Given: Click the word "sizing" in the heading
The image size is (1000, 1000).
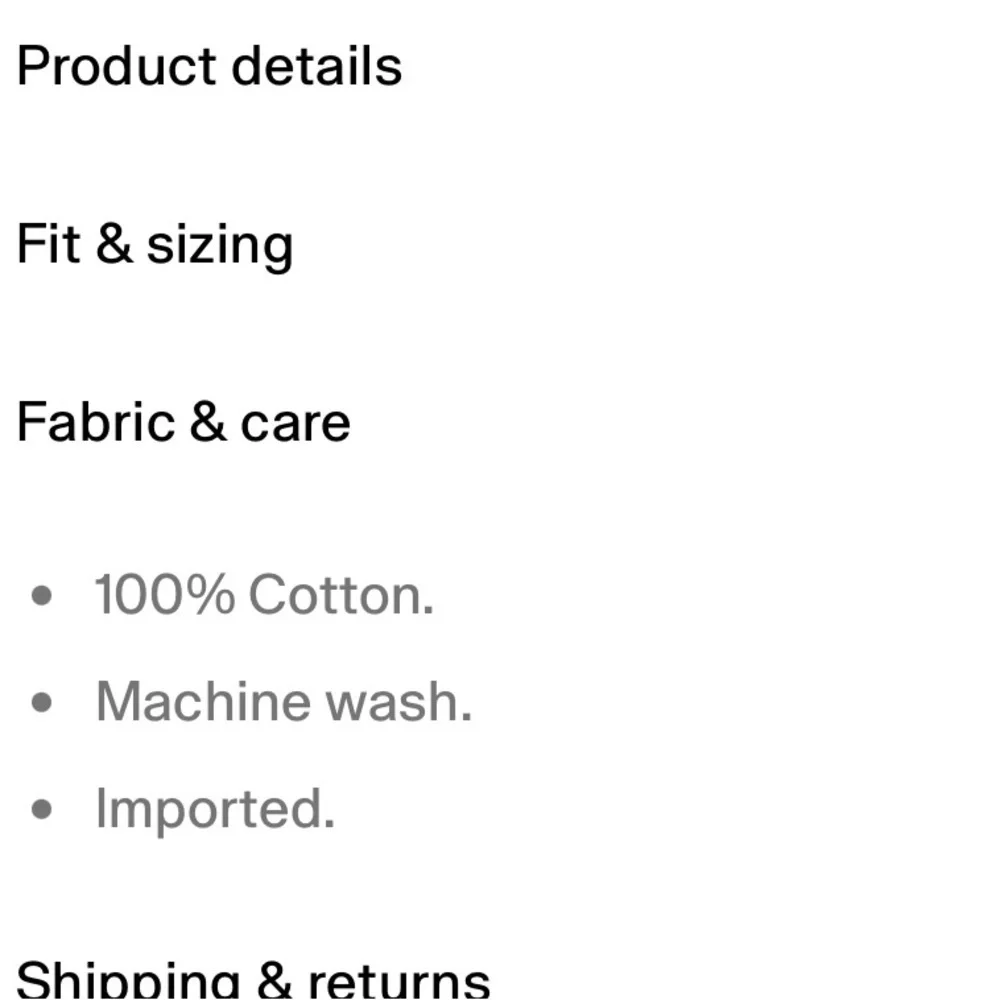Looking at the screenshot, I should (x=221, y=247).
